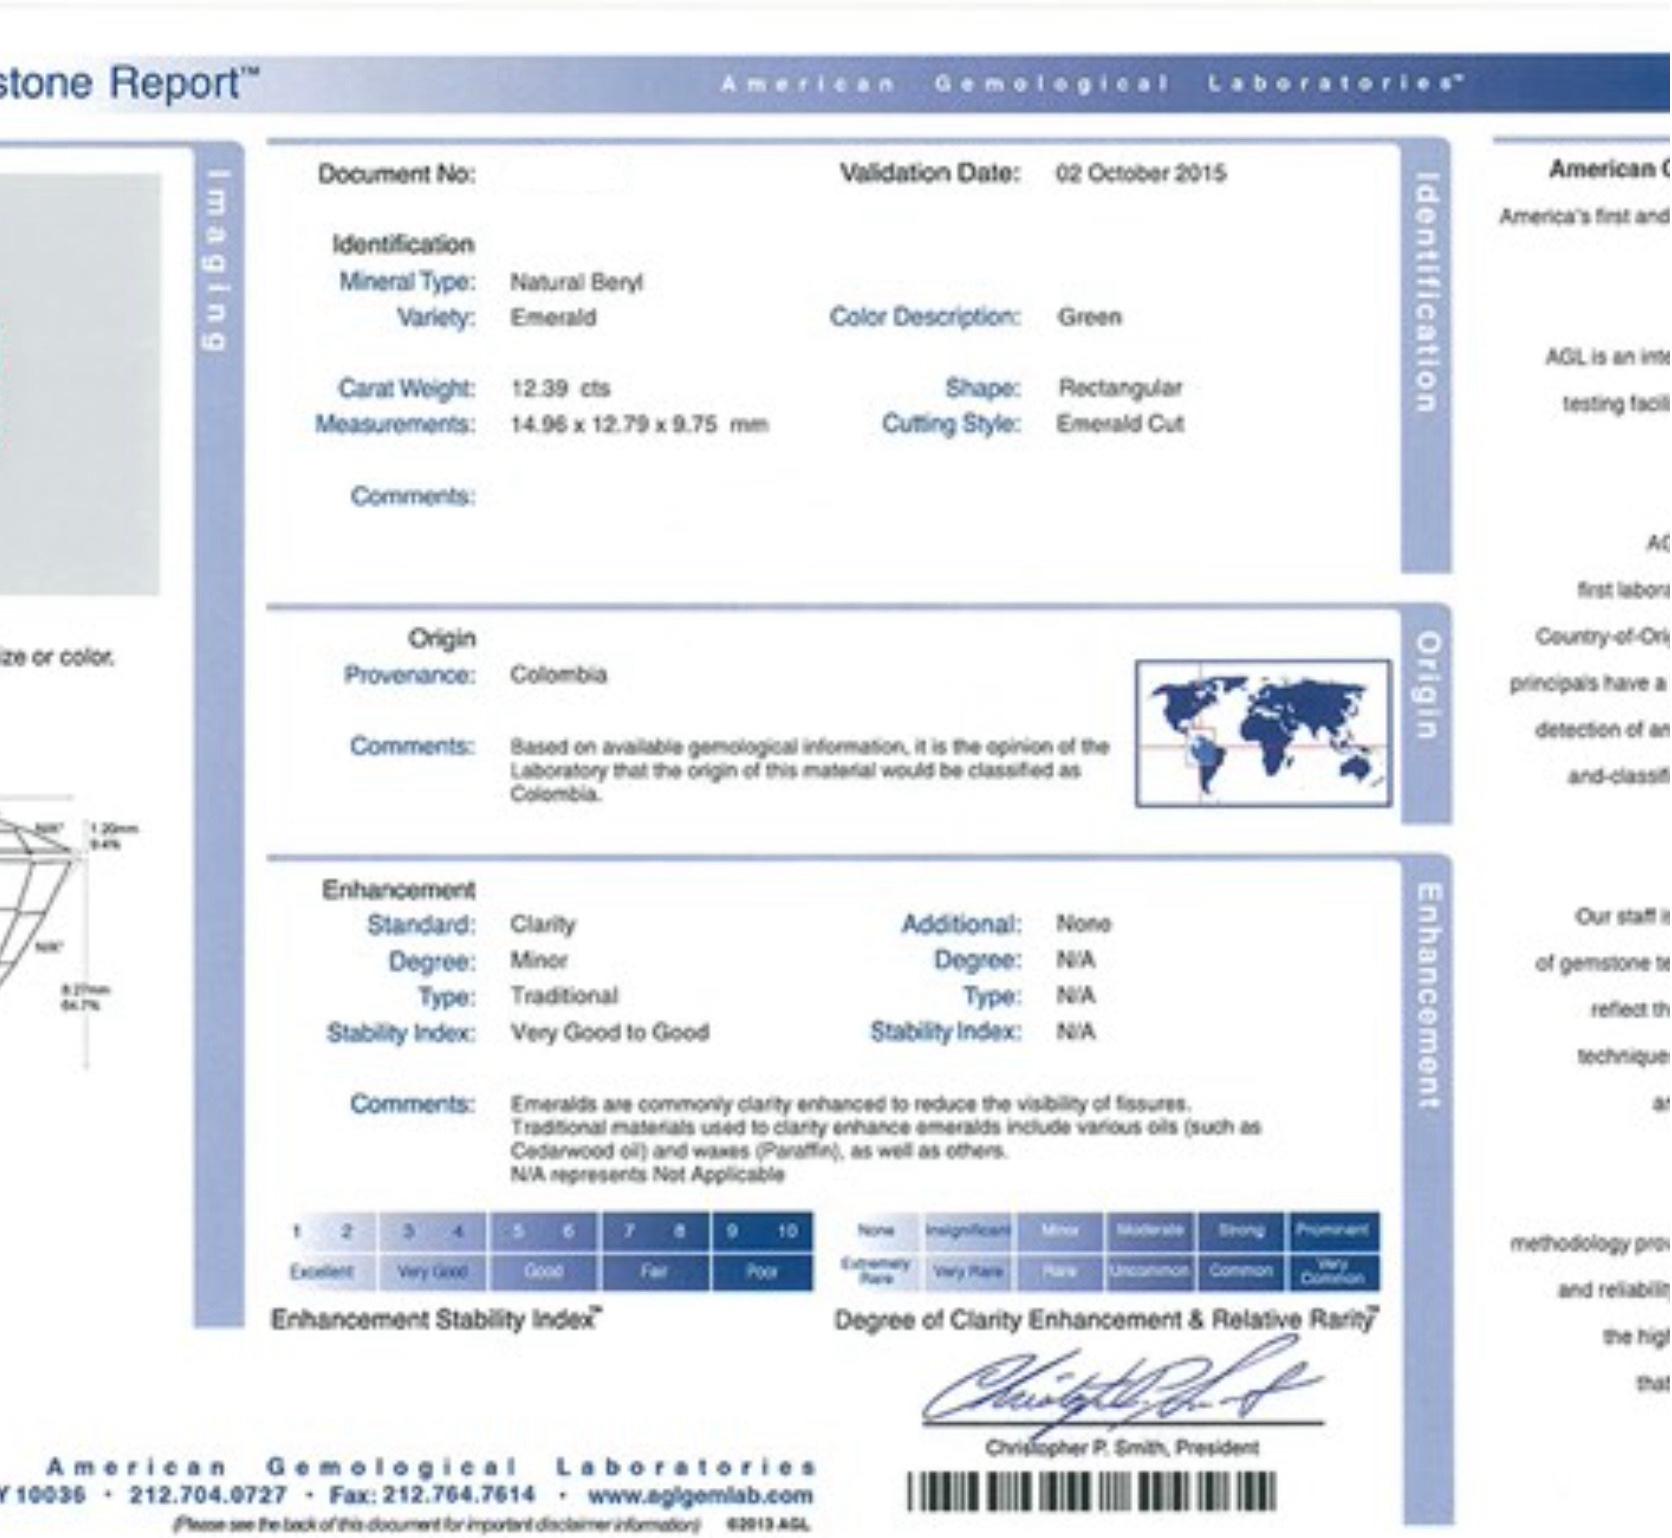Click the 'Excellent' stability scale cell
This screenshot has height=1538, width=1672.
click(x=322, y=1272)
